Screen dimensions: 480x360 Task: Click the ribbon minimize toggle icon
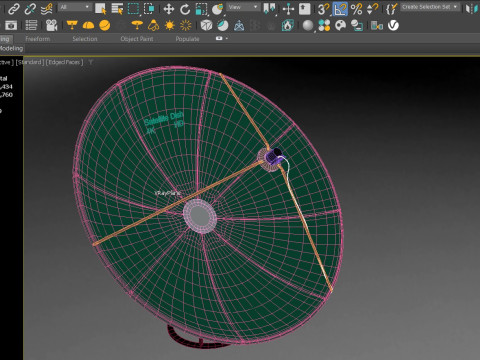[x=219, y=38]
